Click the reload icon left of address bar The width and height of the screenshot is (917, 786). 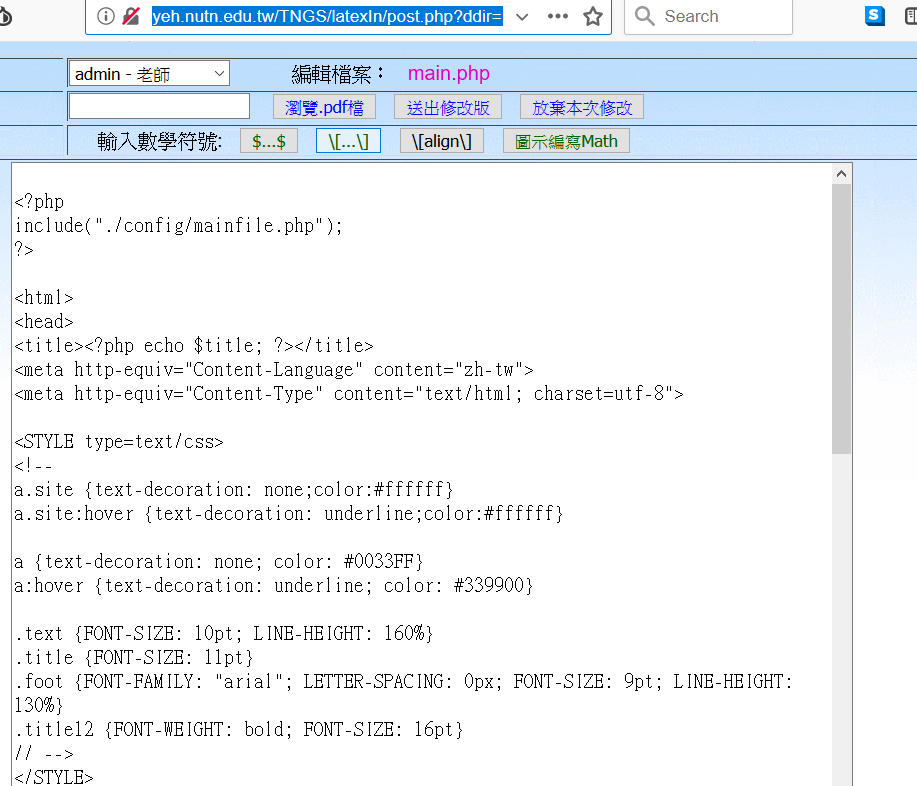point(5,16)
